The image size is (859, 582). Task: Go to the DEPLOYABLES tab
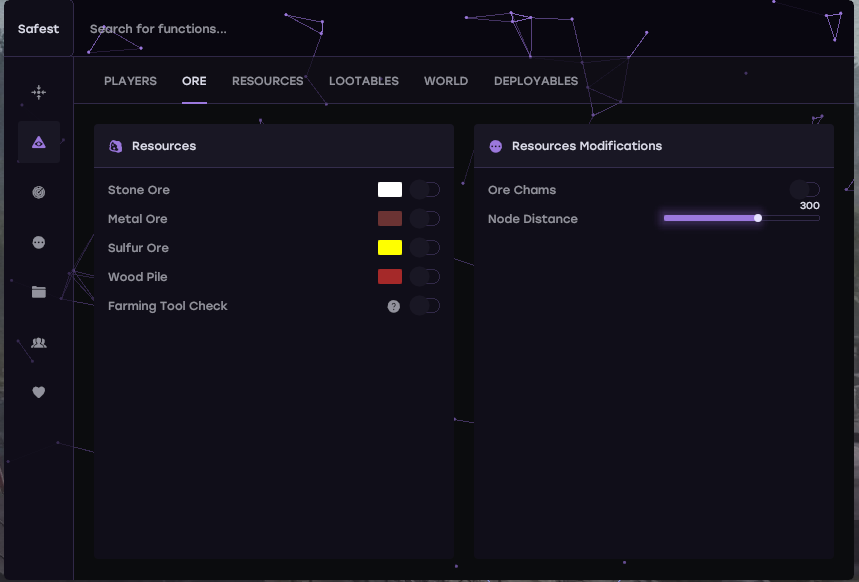[x=536, y=81]
